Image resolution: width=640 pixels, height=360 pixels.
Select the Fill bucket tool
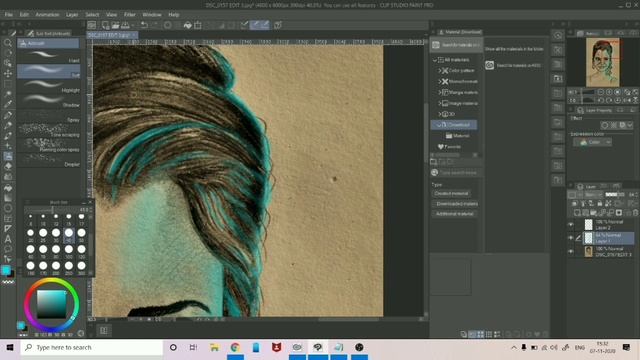(x=8, y=188)
